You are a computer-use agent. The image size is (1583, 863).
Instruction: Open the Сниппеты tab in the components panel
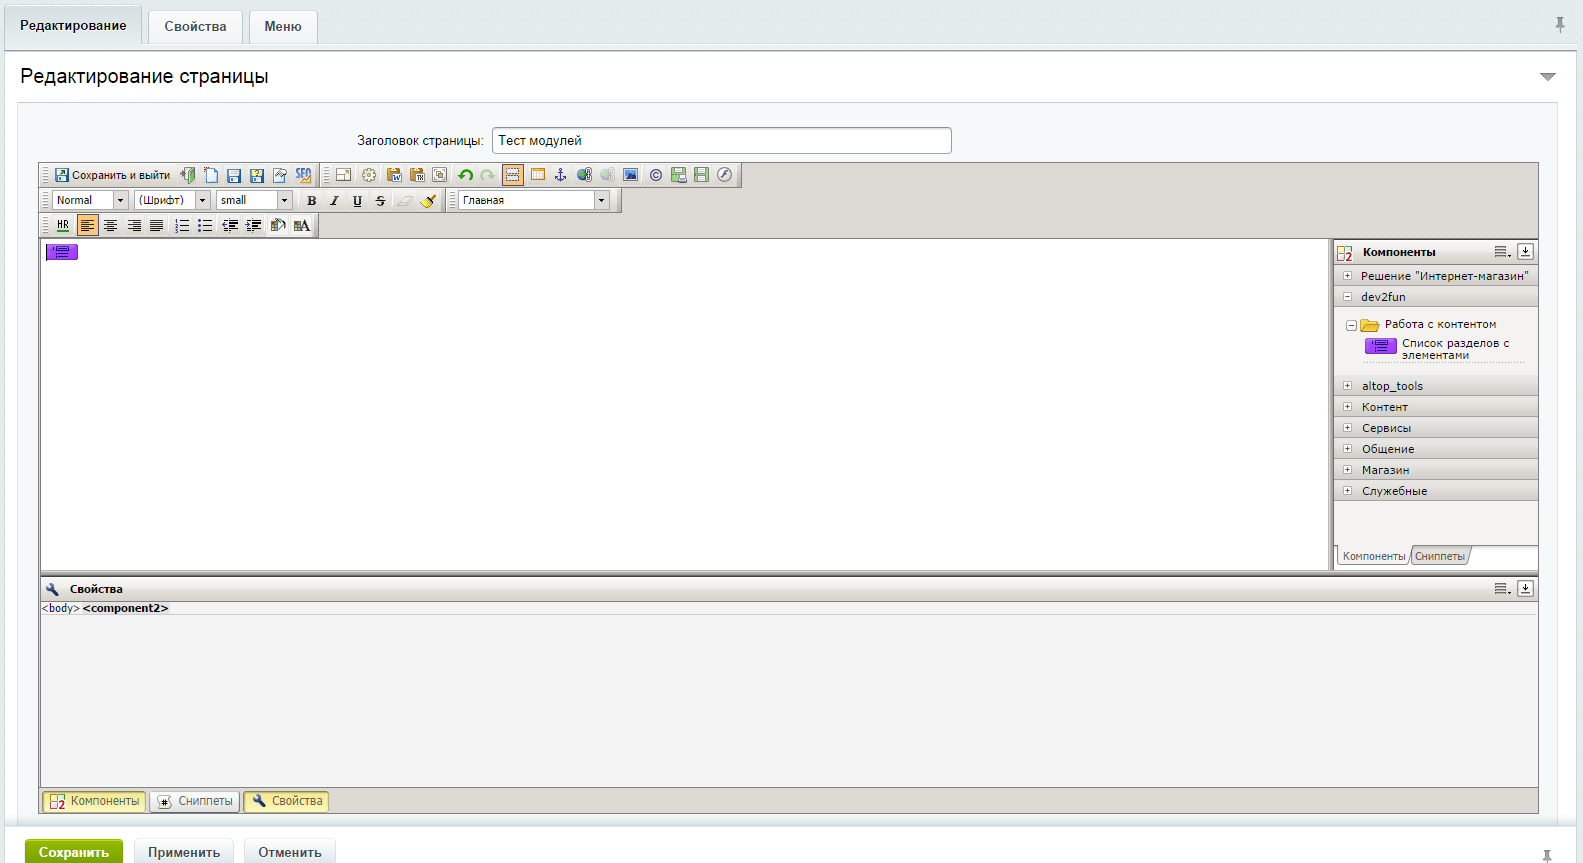point(1440,556)
